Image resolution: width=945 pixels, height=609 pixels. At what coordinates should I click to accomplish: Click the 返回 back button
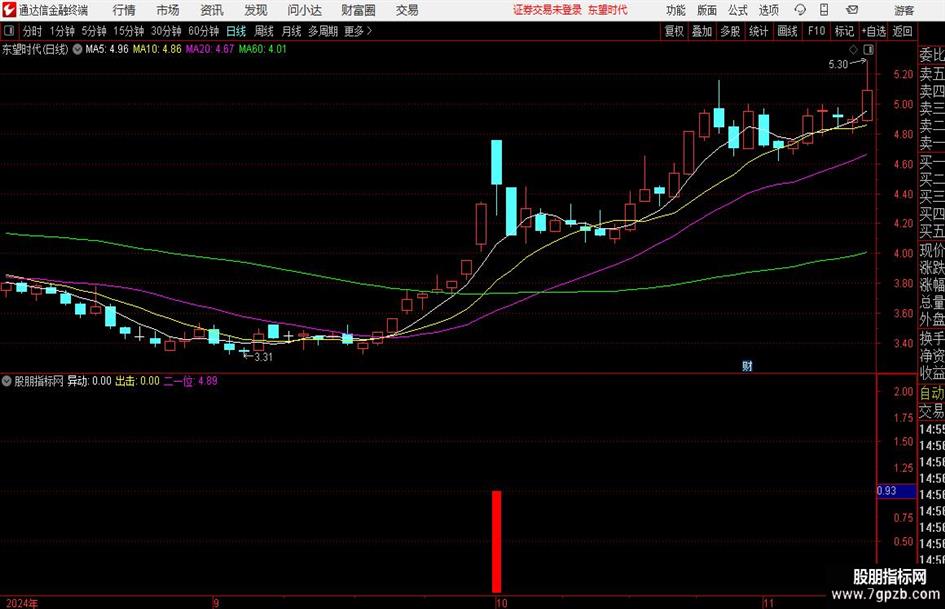902,31
